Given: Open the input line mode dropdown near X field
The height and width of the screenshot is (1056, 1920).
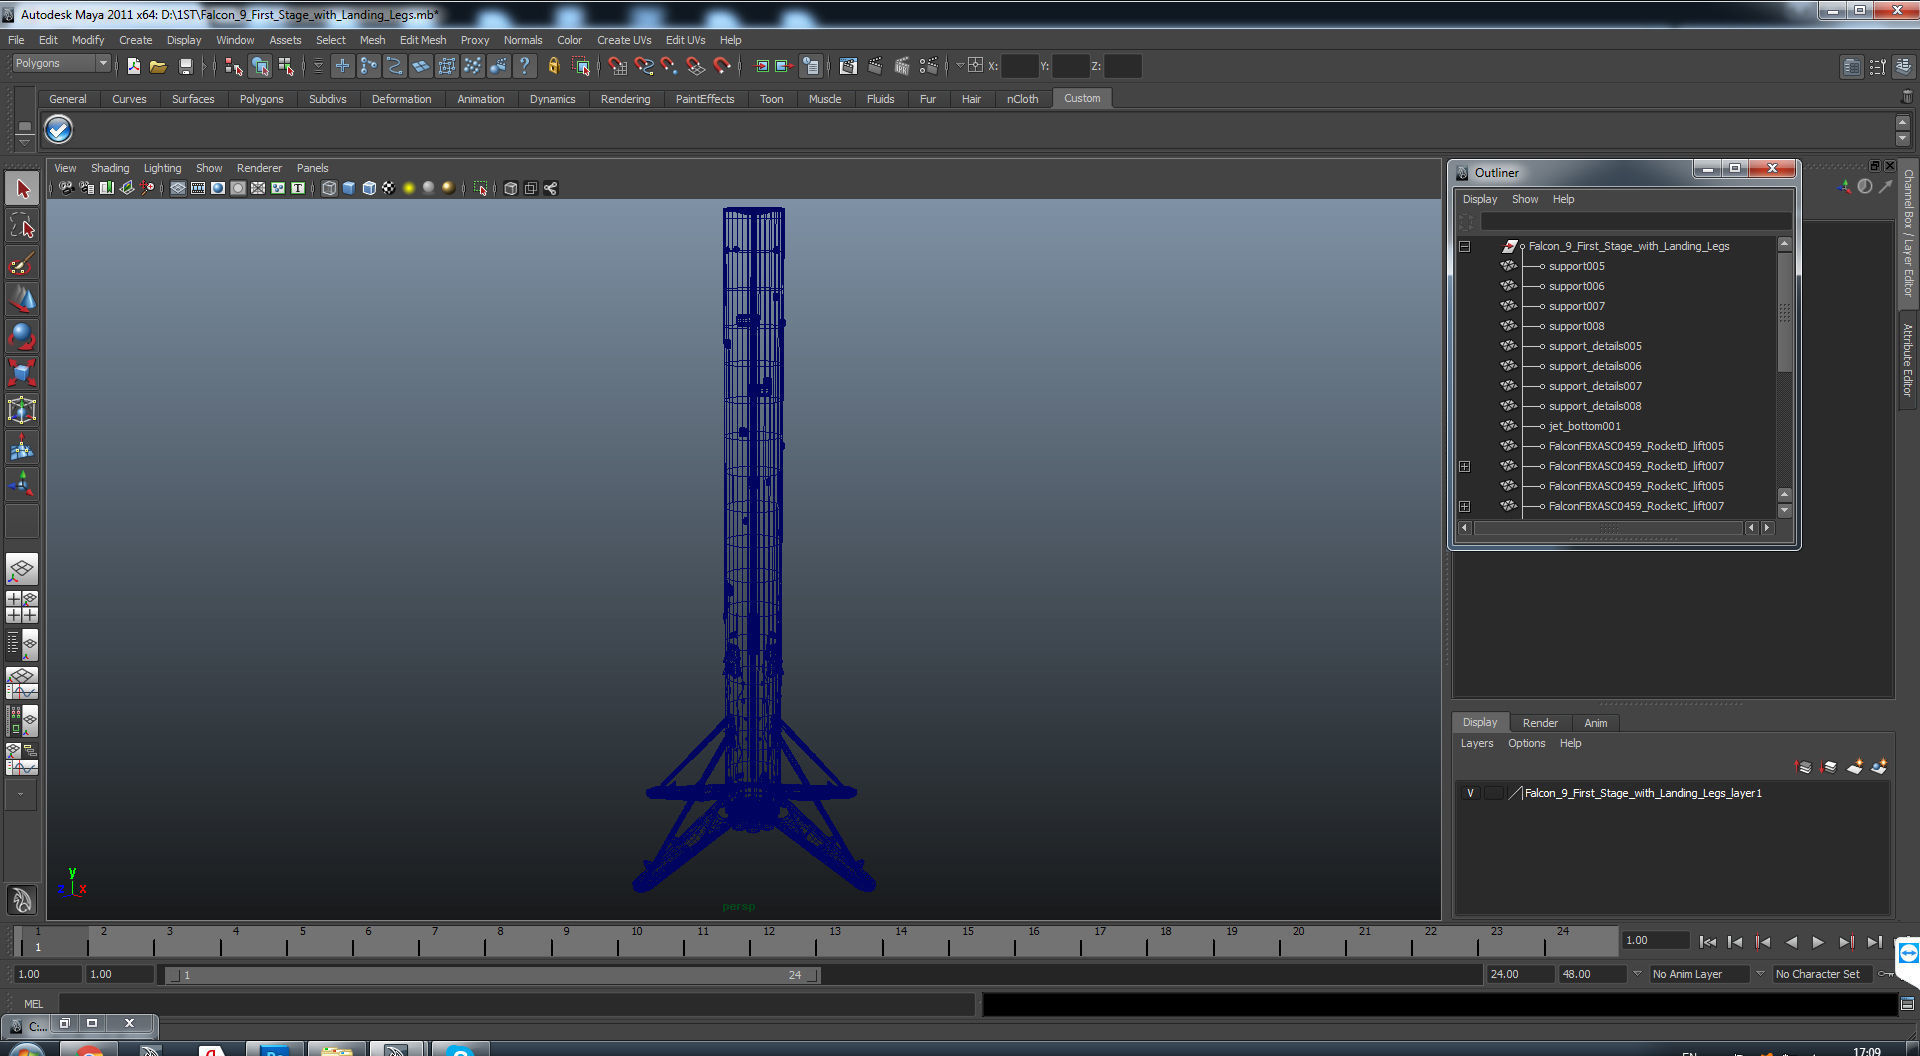Looking at the screenshot, I should click(960, 65).
